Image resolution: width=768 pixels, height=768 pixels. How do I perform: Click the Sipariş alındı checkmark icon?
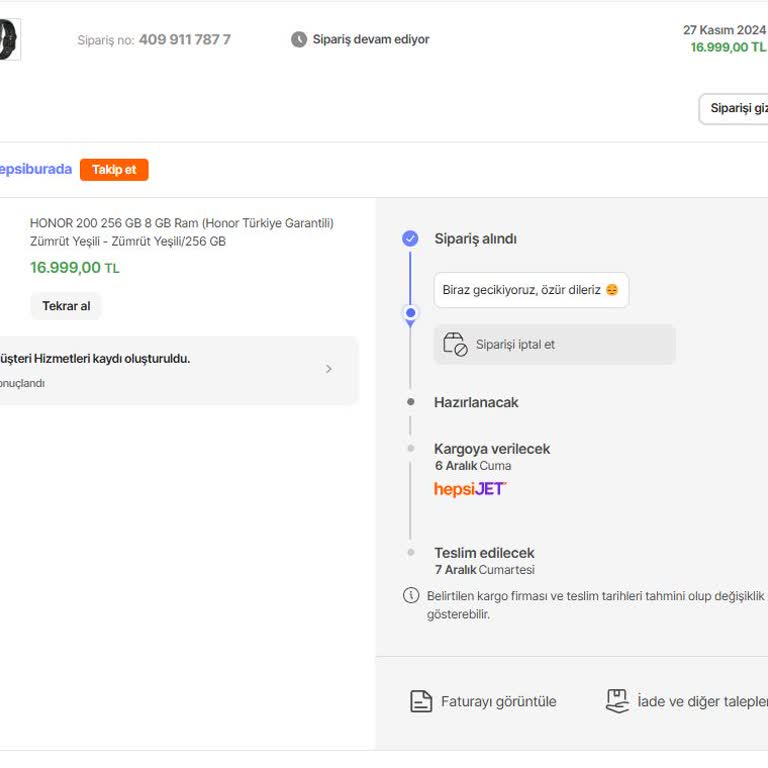click(410, 239)
